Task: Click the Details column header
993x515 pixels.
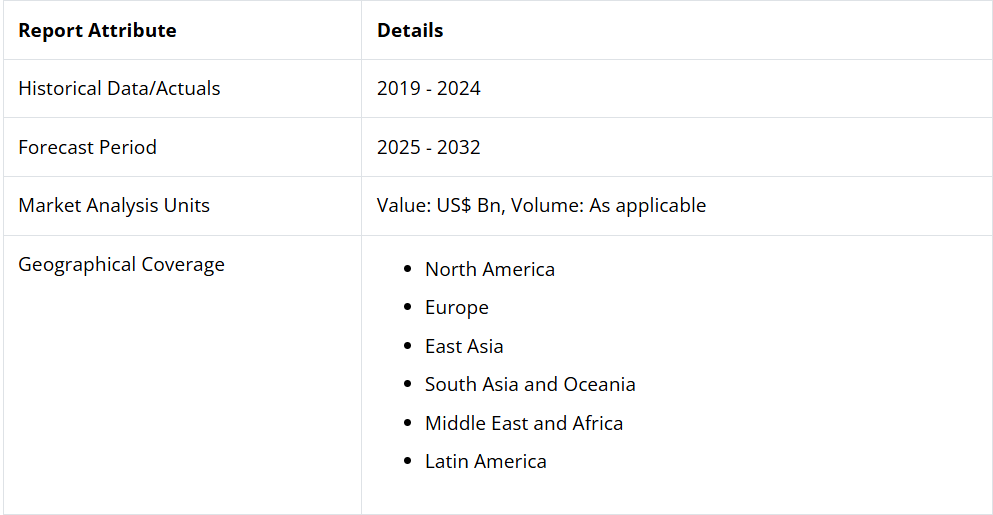Action: (x=410, y=30)
